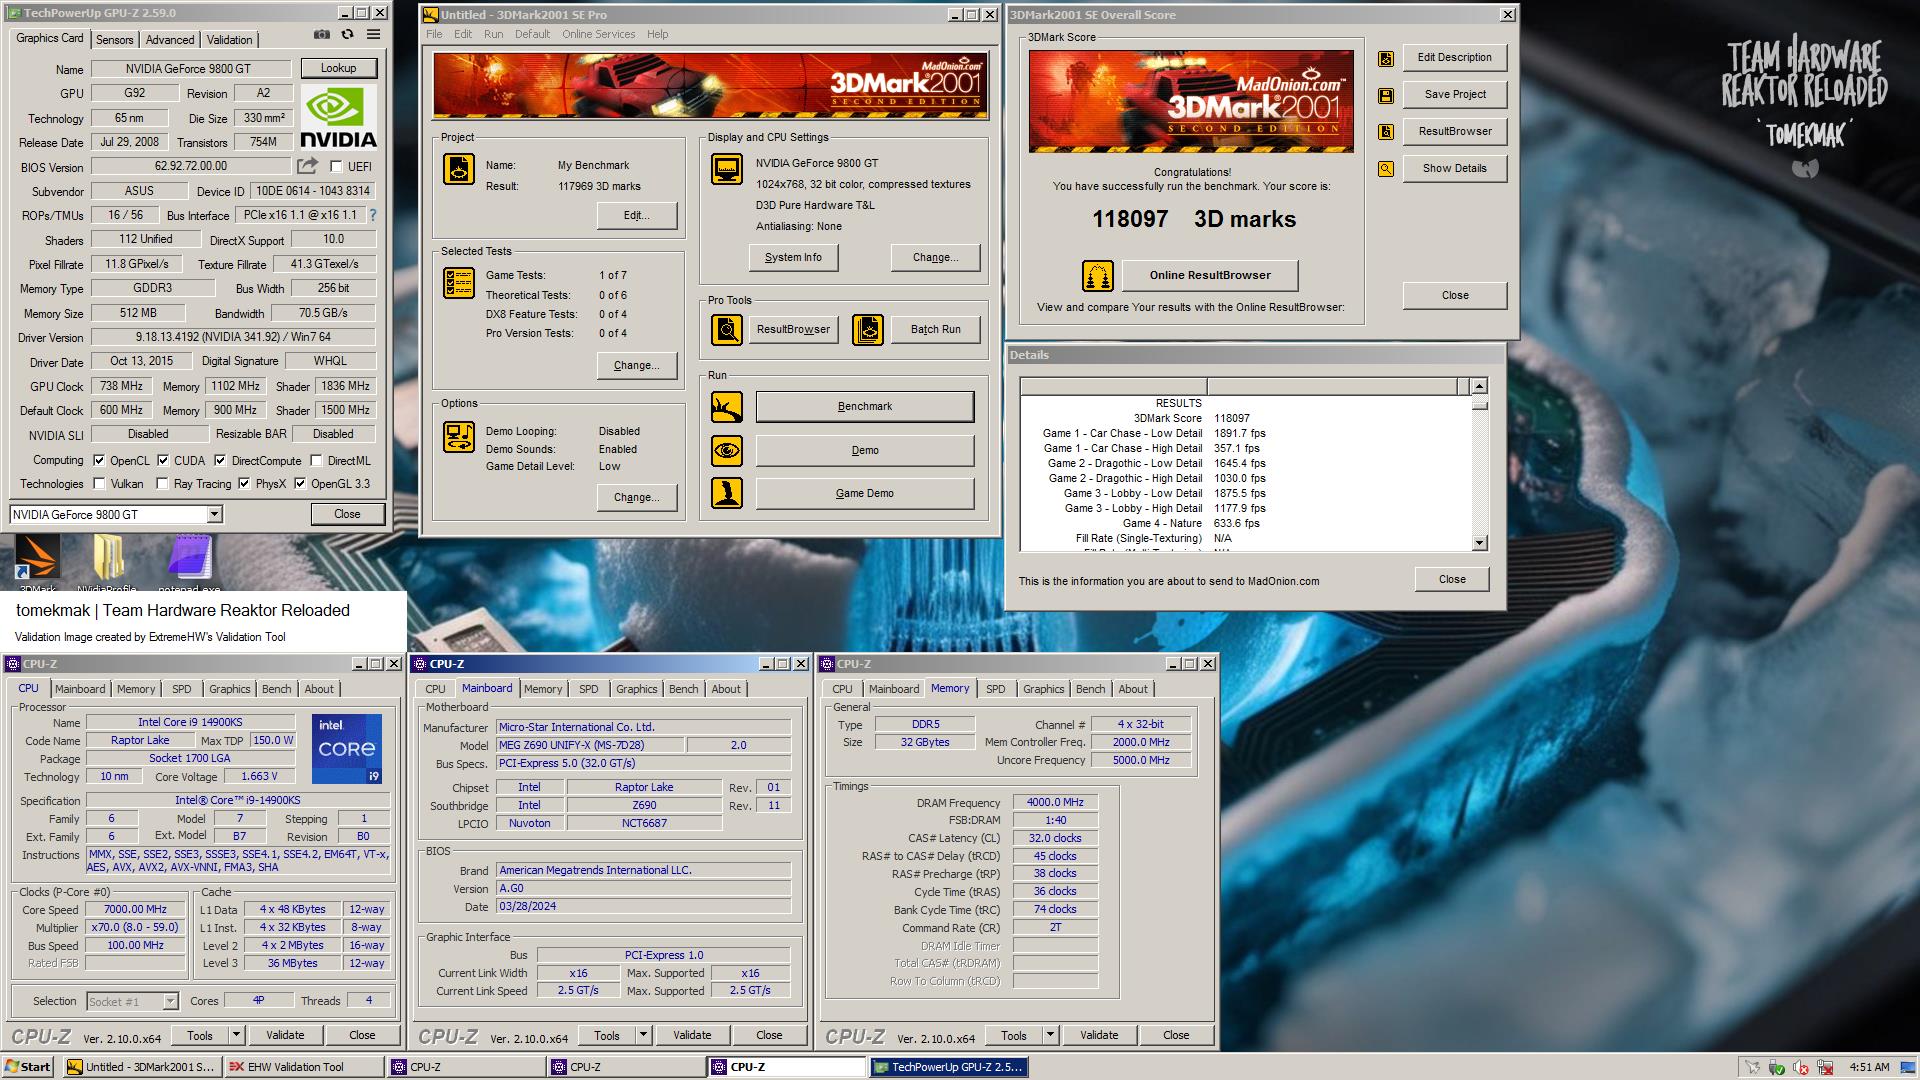
Task: Click Benchmark run icon
Action: coord(727,407)
